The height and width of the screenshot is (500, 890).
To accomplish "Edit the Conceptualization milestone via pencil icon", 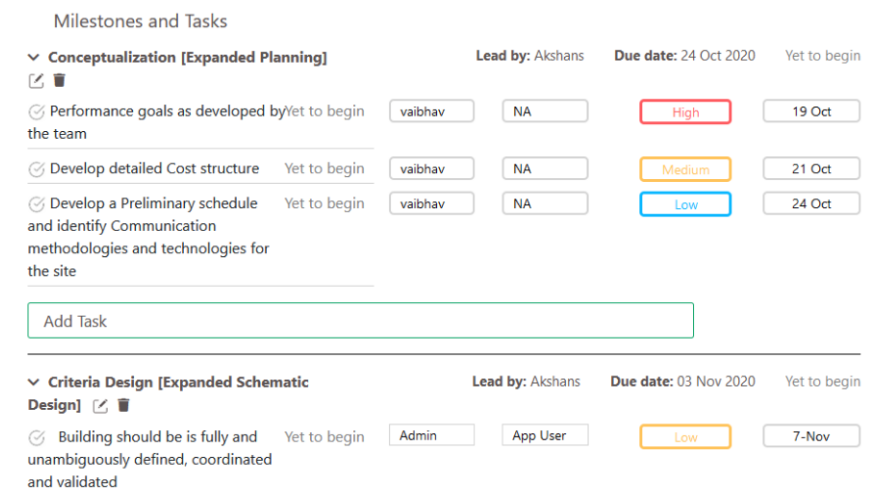I will [x=36, y=81].
